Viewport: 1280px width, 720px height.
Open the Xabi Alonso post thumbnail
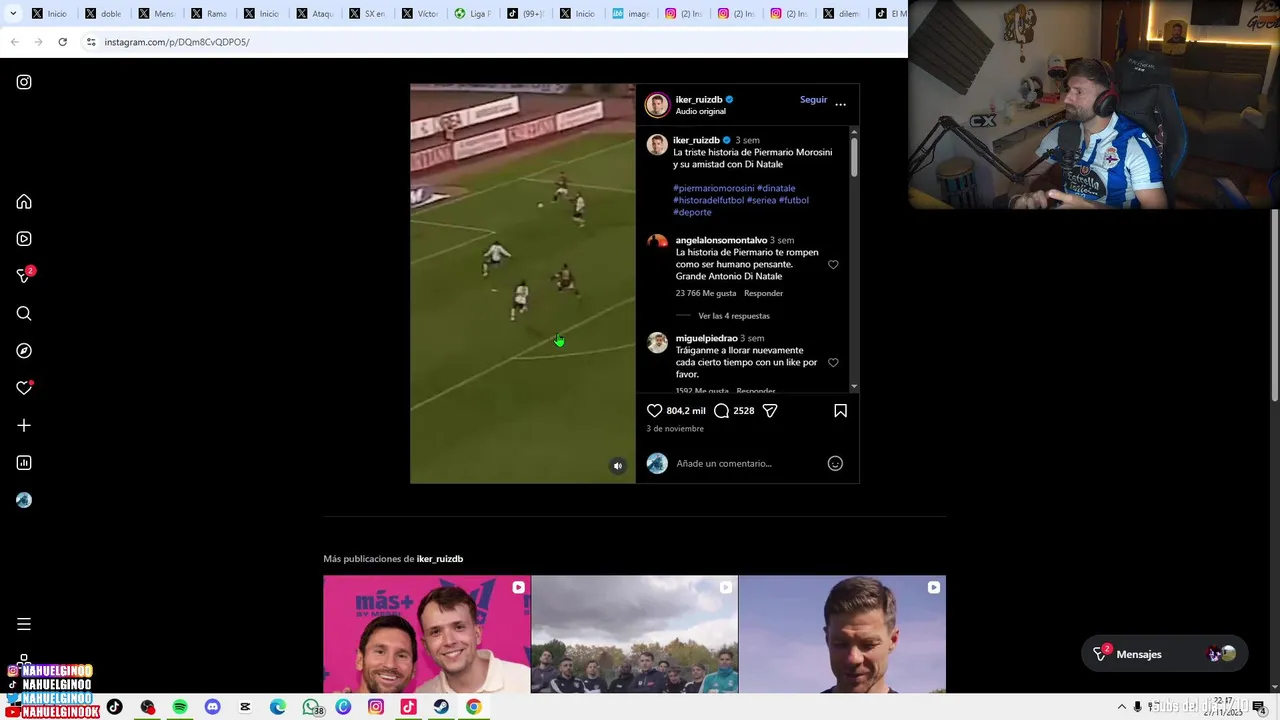pos(842,634)
